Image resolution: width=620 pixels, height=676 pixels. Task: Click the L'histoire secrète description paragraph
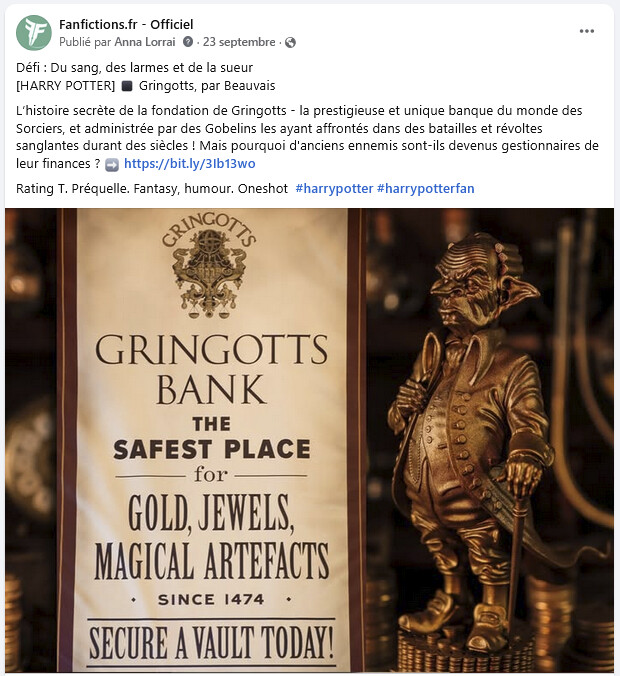click(307, 137)
